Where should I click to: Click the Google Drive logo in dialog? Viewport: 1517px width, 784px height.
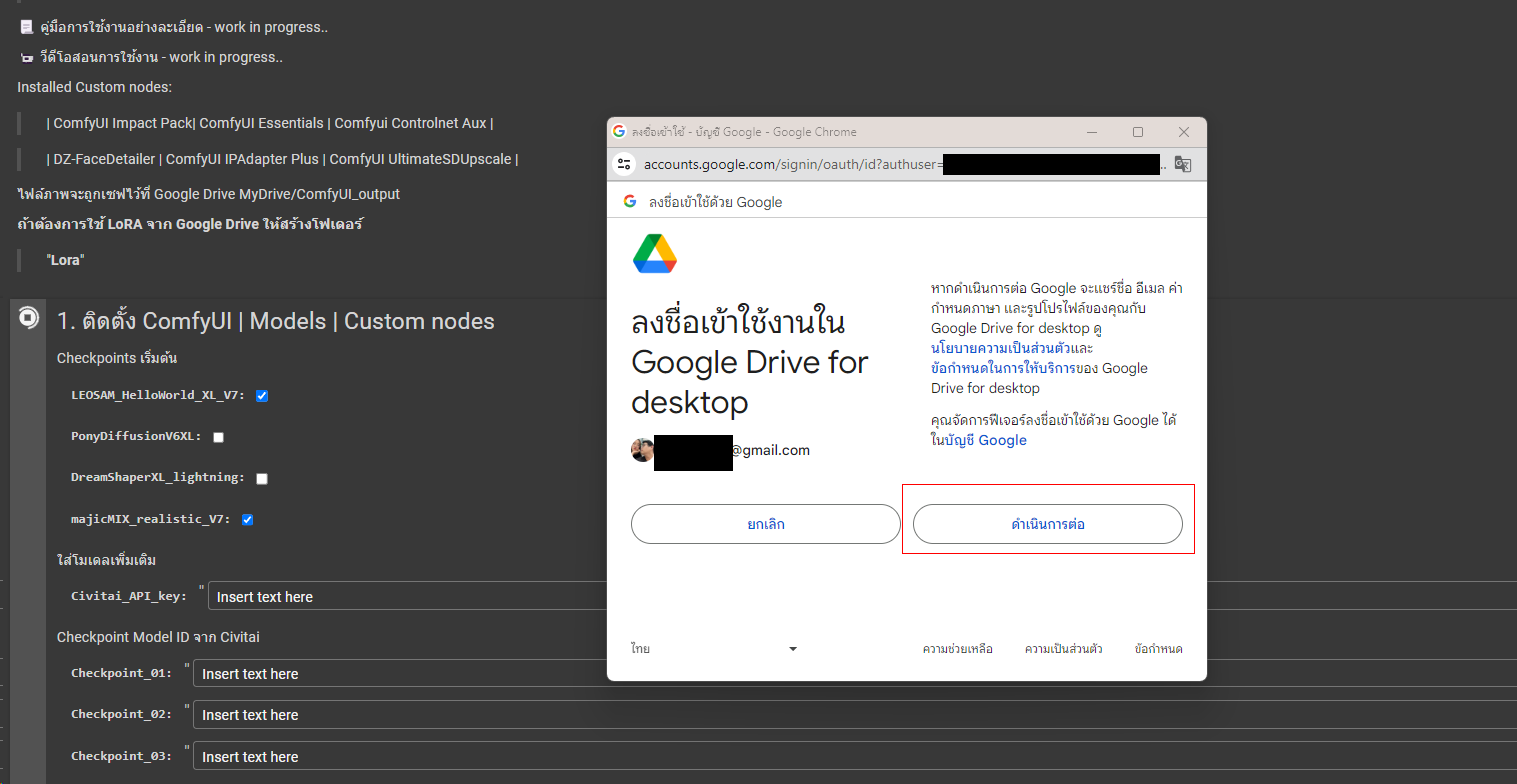(655, 253)
